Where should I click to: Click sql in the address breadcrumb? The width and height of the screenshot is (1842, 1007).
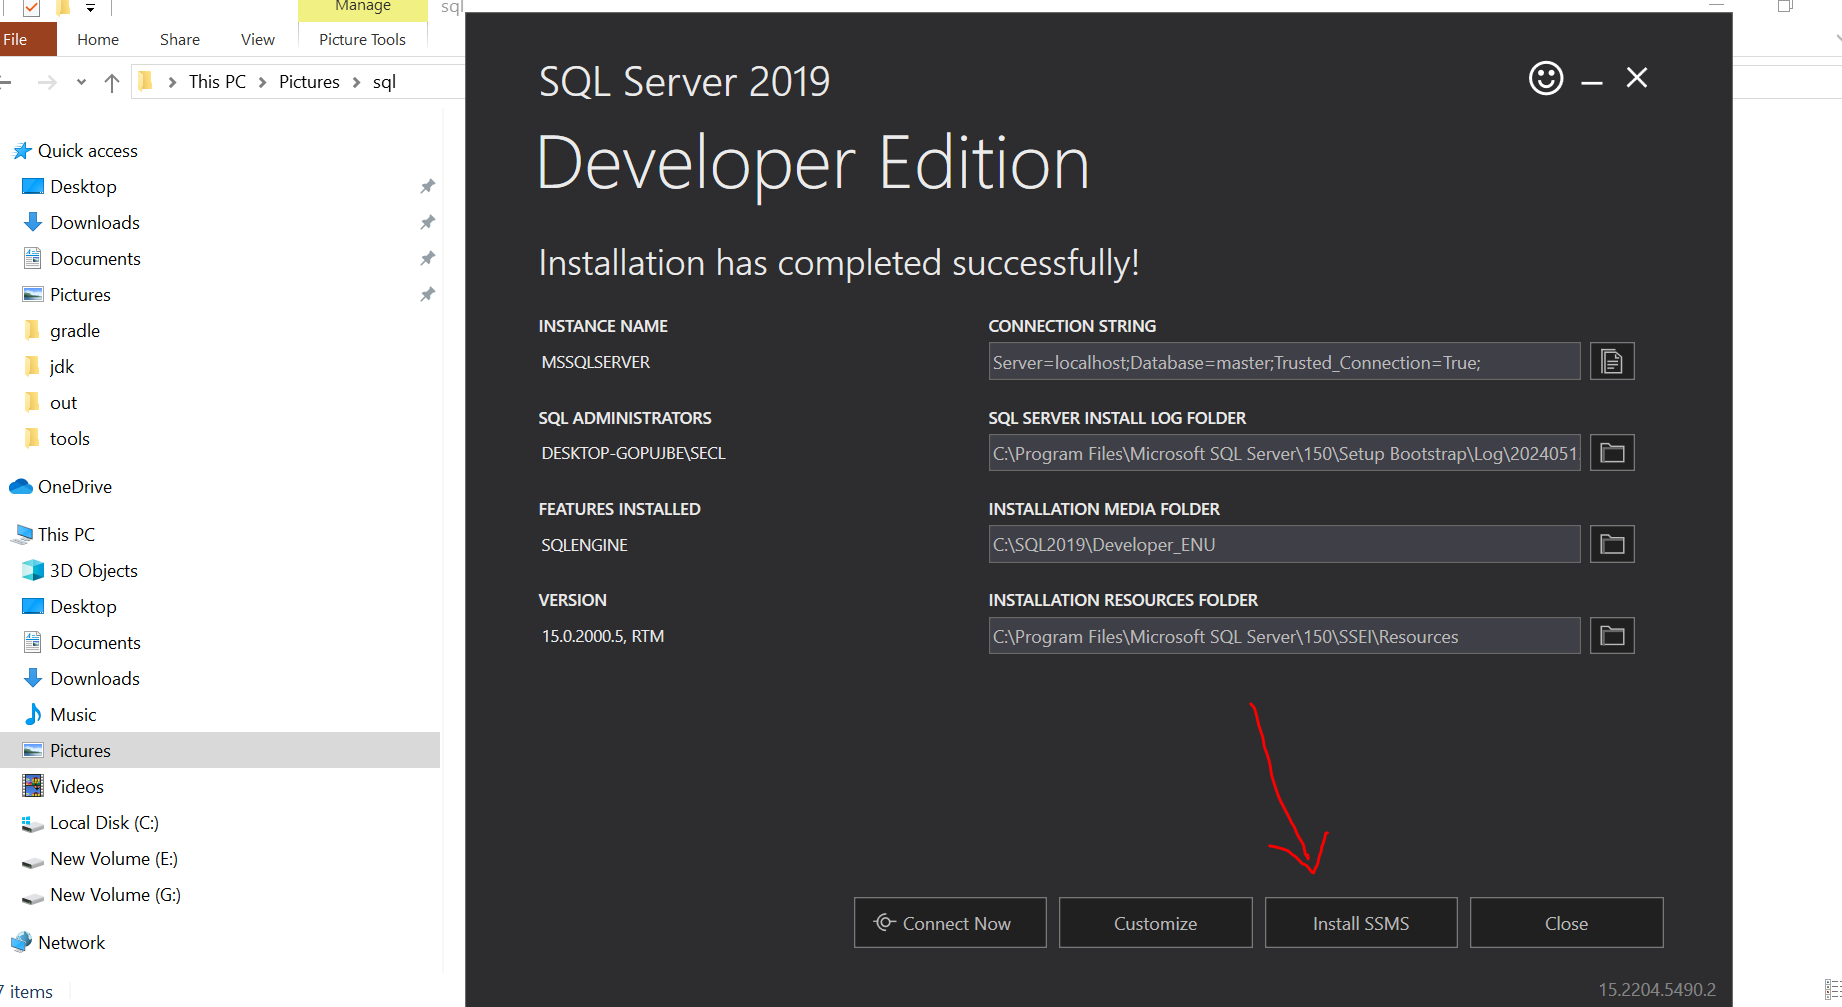pyautogui.click(x=385, y=82)
